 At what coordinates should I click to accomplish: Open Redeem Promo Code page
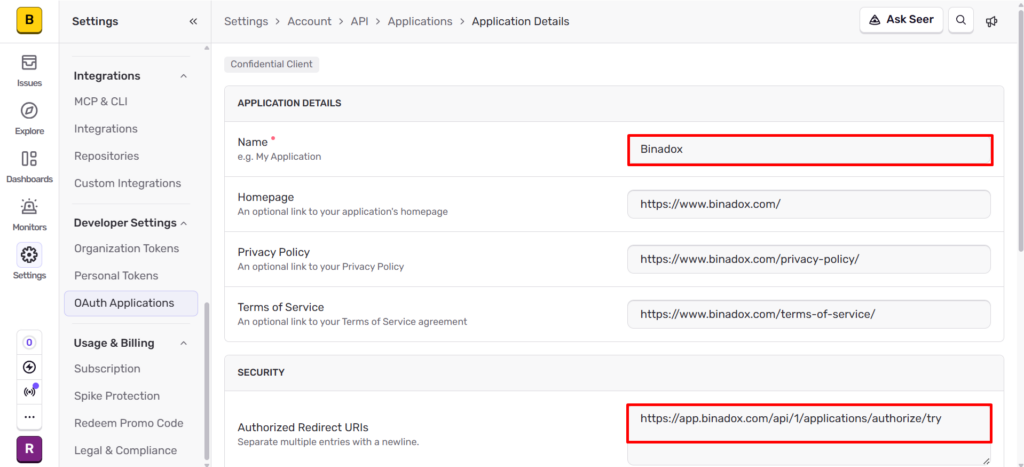click(131, 423)
